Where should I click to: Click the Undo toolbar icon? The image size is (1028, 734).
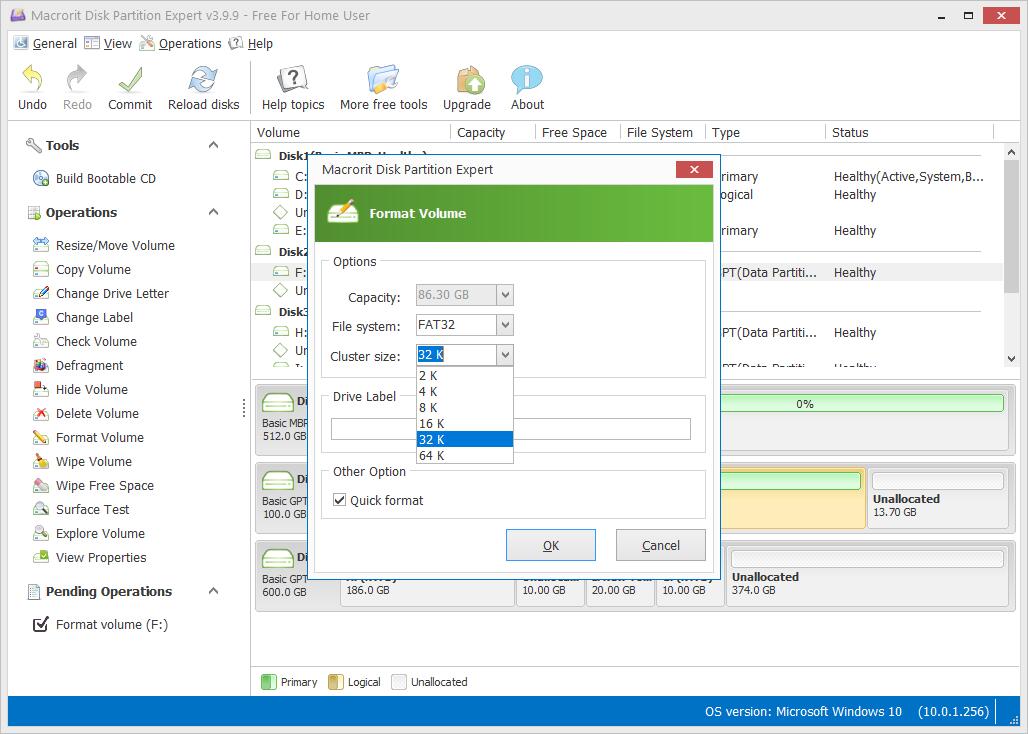click(32, 80)
